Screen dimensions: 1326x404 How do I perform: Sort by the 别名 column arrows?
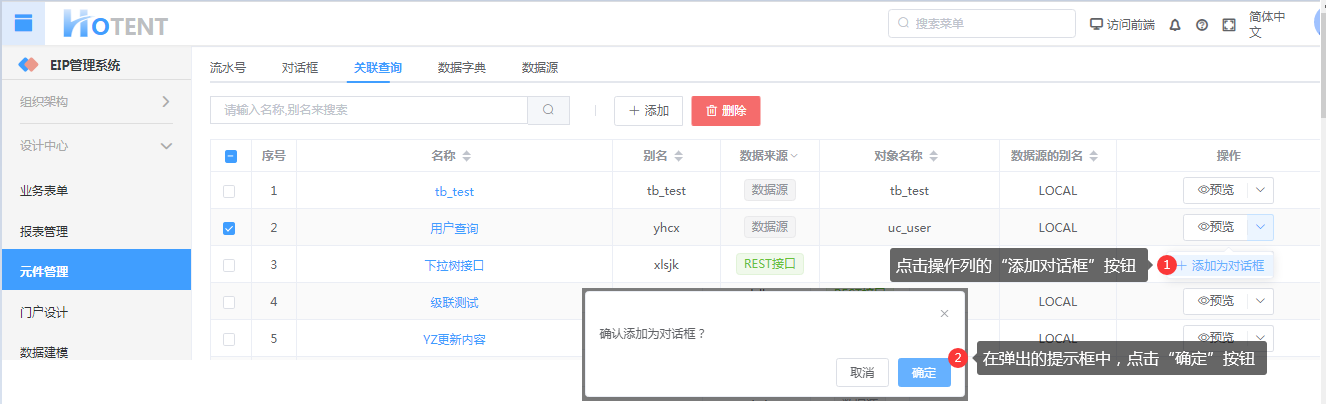[678, 156]
